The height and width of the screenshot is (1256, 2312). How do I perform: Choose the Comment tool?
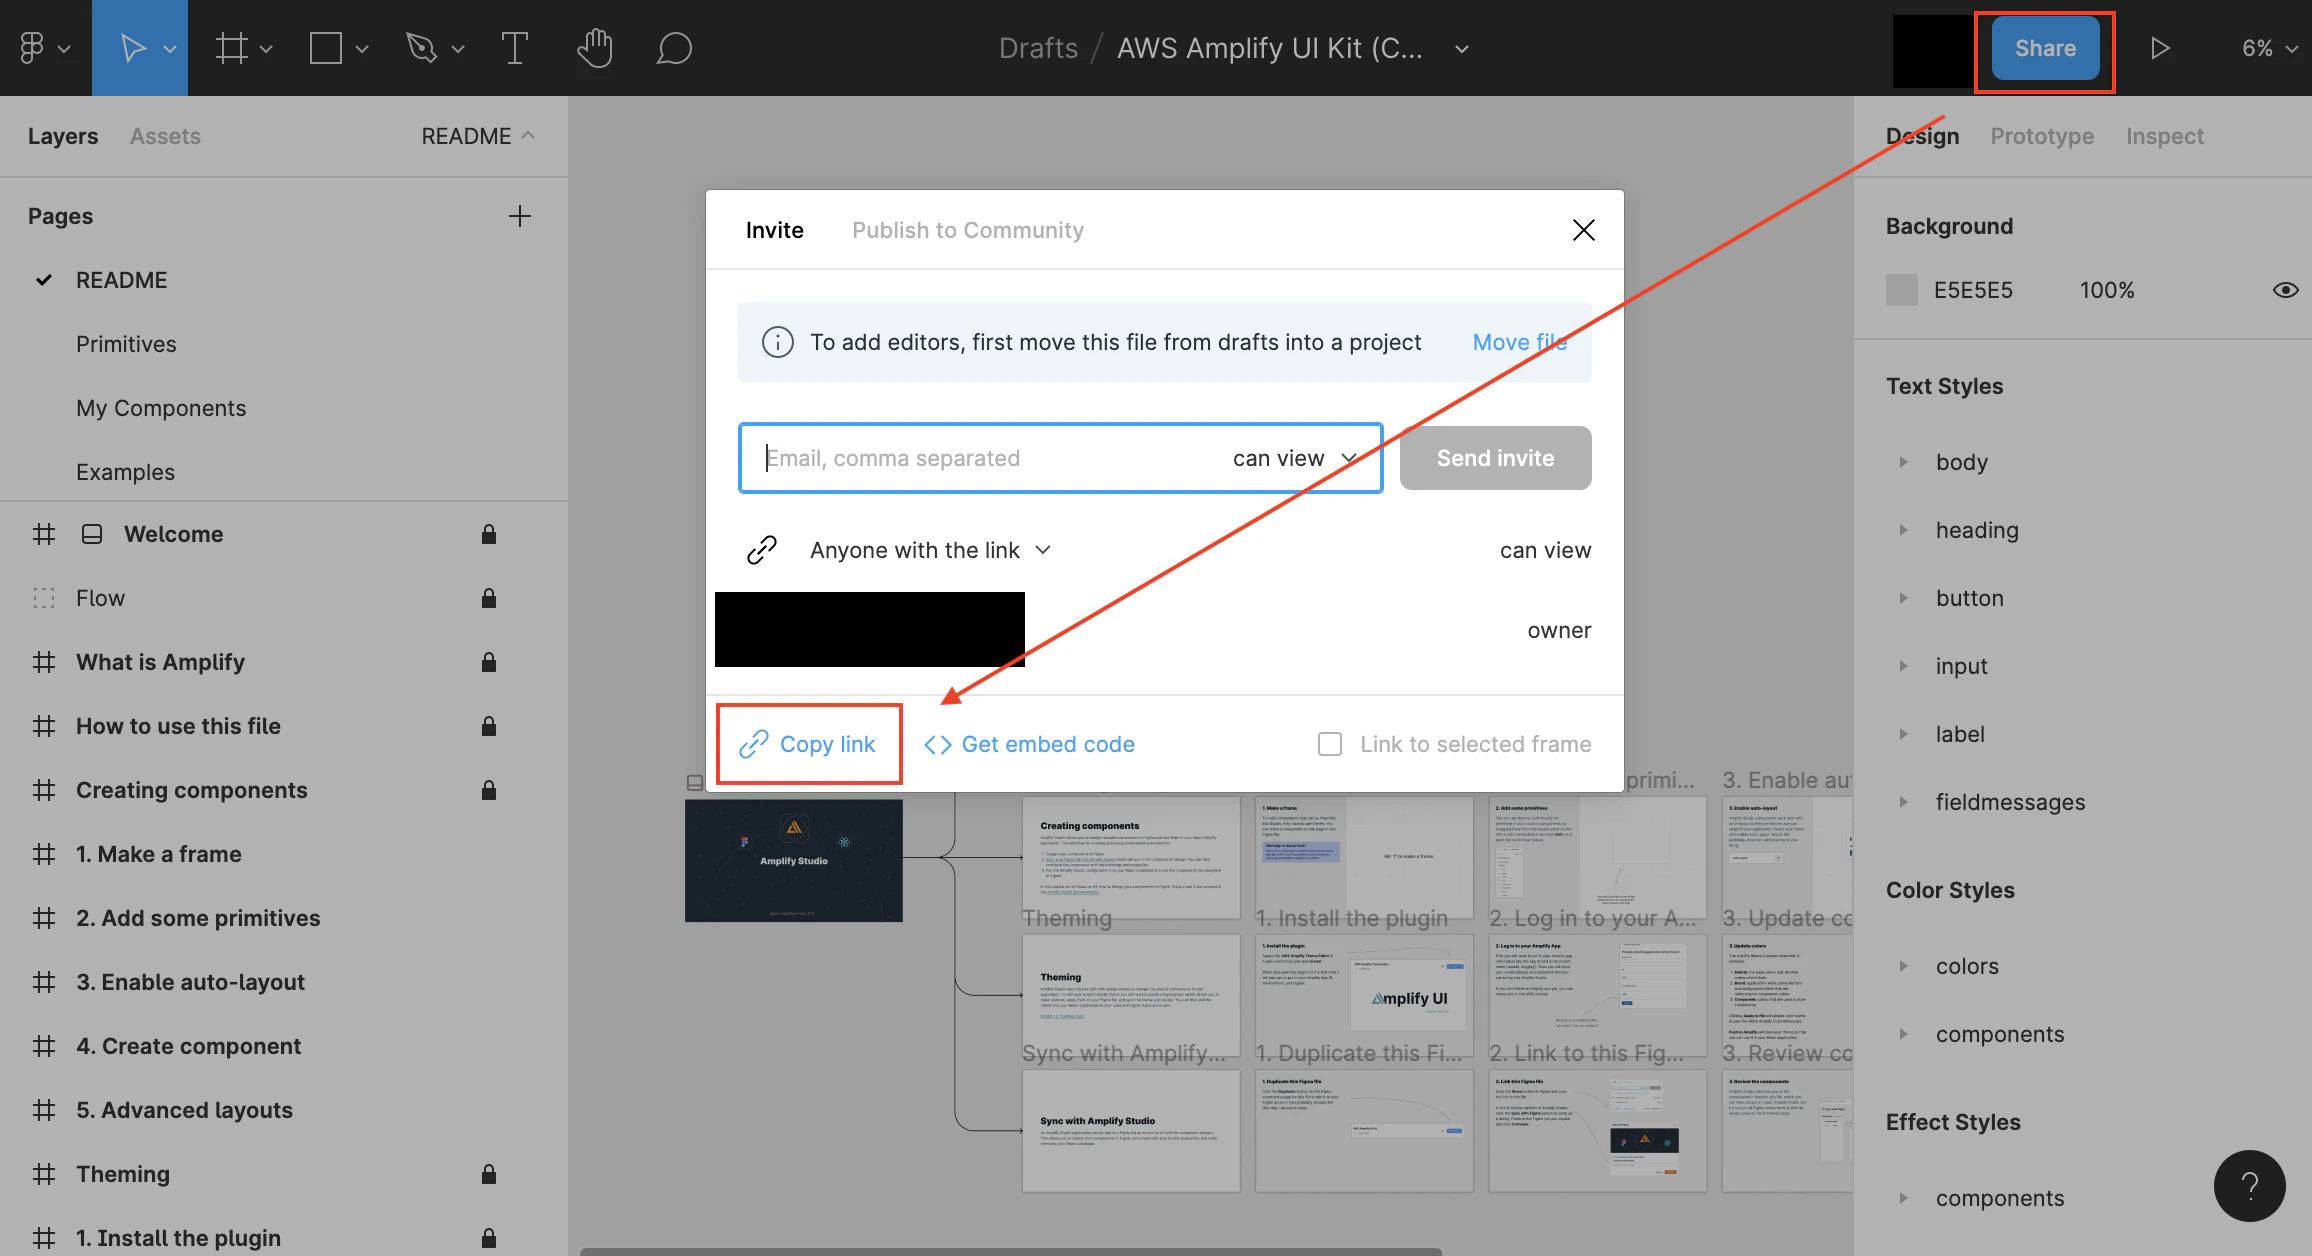point(674,48)
